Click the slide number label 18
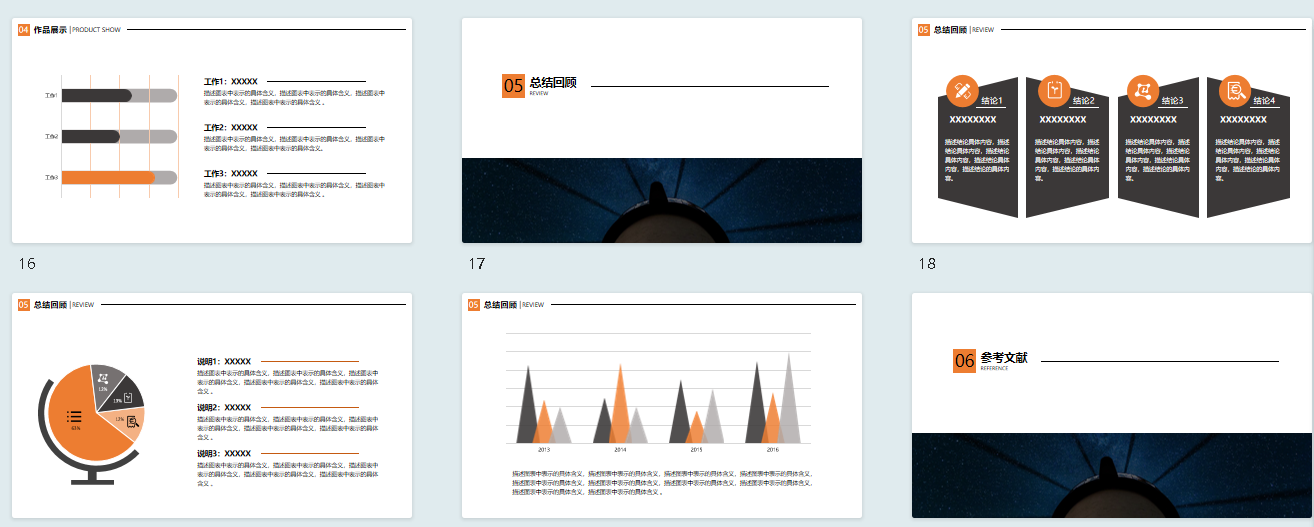 coord(927,264)
